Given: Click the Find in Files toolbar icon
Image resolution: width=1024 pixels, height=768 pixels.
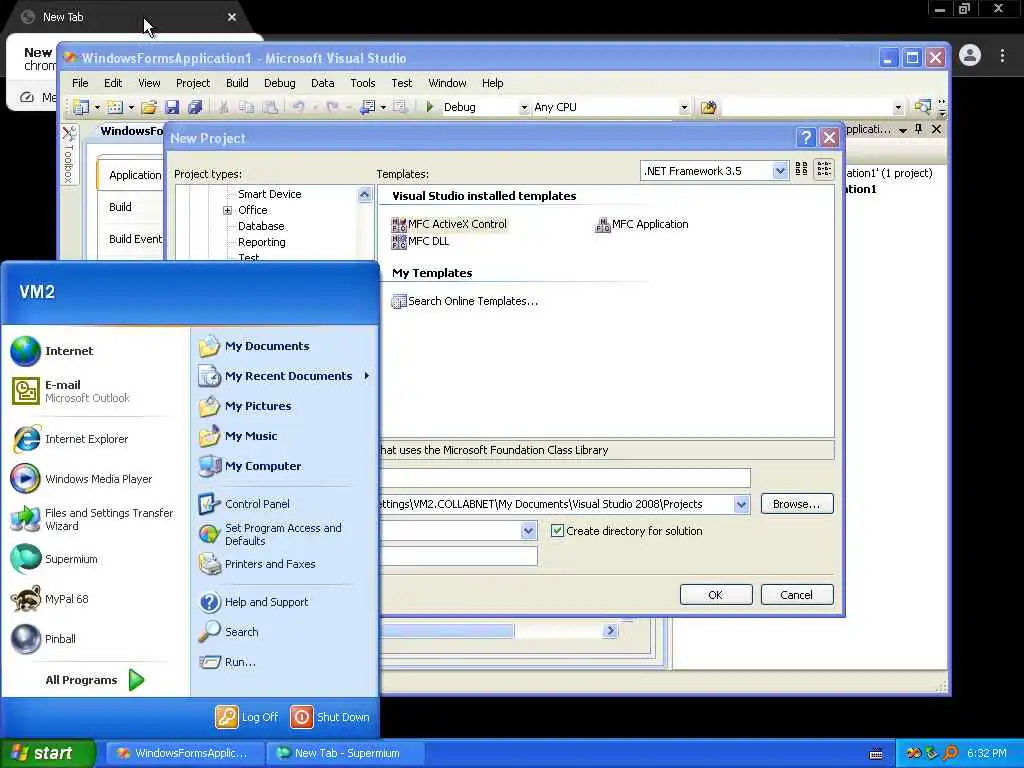Looking at the screenshot, I should pos(709,107).
